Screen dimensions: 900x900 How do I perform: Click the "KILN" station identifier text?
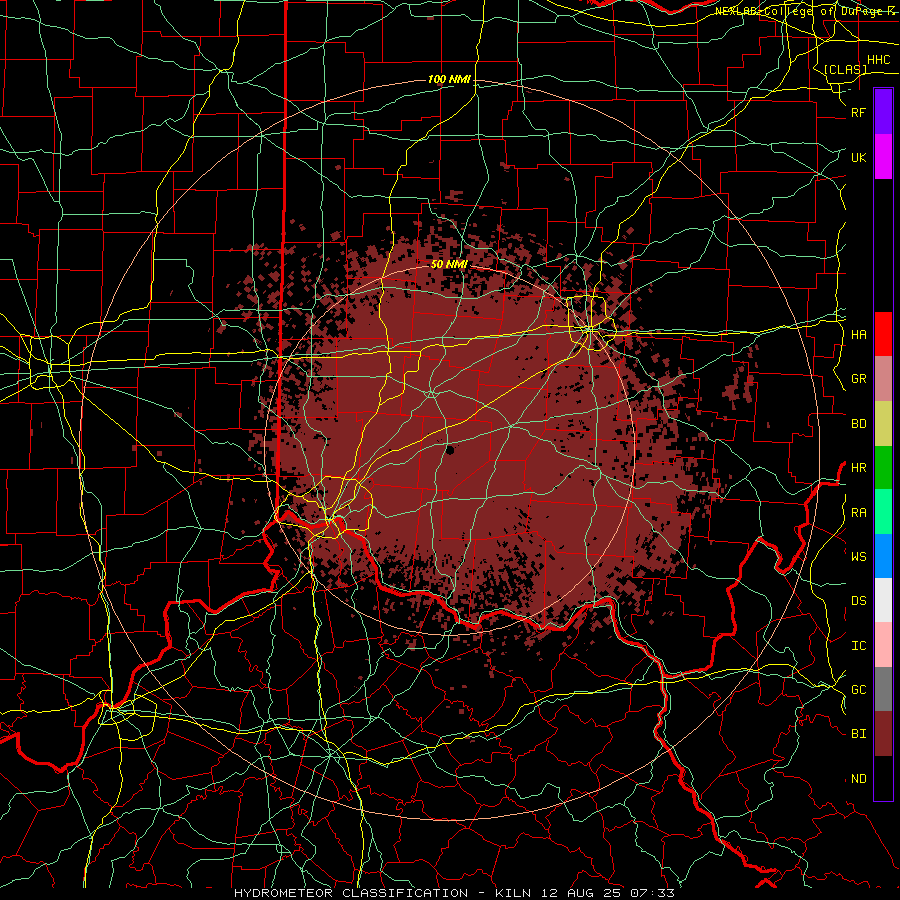click(x=513, y=893)
